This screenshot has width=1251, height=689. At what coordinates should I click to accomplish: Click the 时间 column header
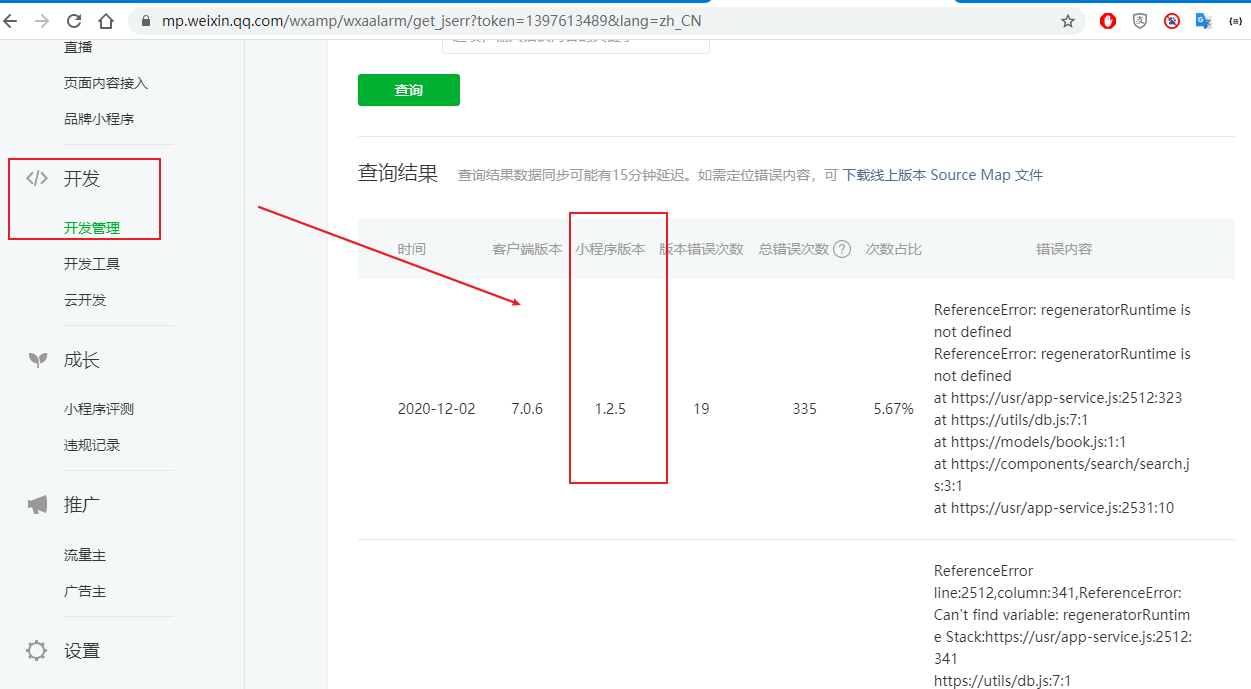tap(411, 249)
